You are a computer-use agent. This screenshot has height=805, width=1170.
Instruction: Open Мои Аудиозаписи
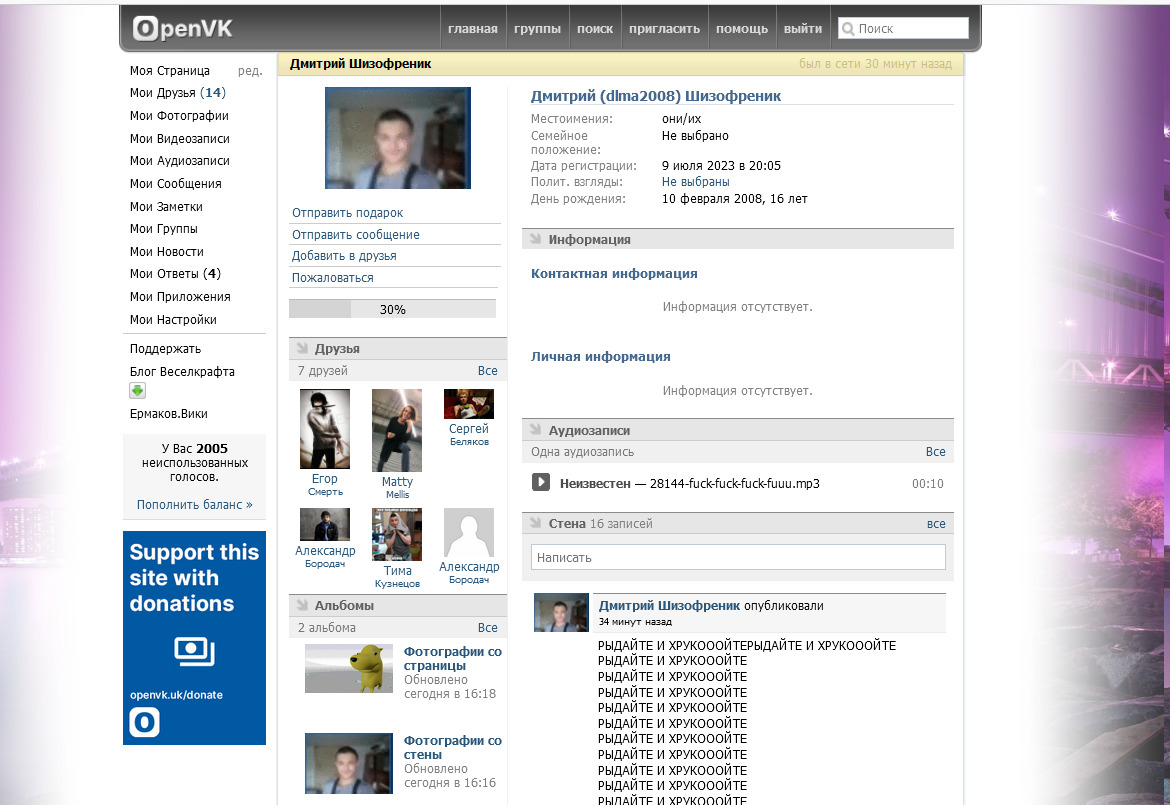[x=180, y=160]
